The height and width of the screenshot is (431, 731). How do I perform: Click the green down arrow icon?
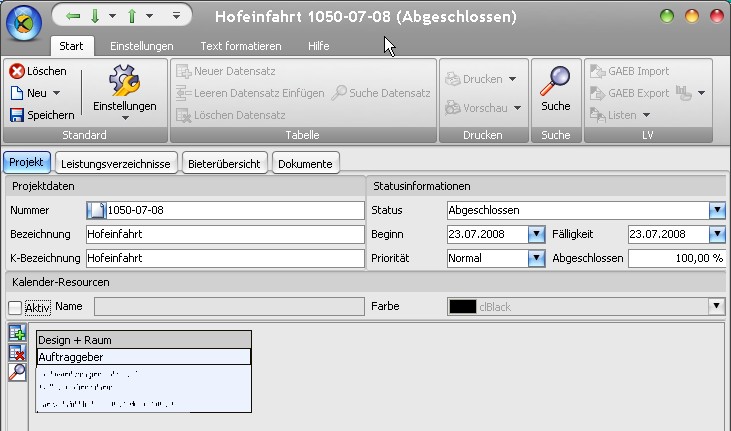point(95,16)
